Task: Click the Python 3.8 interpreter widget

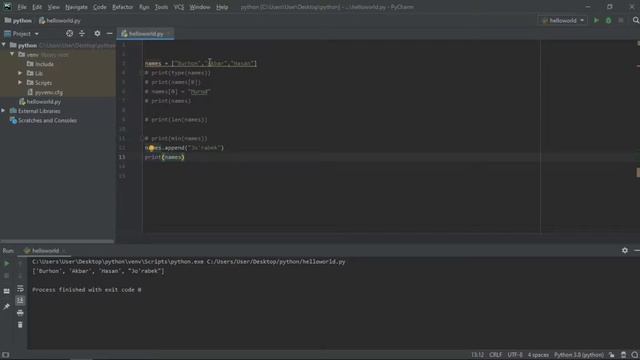Action: 578,355
